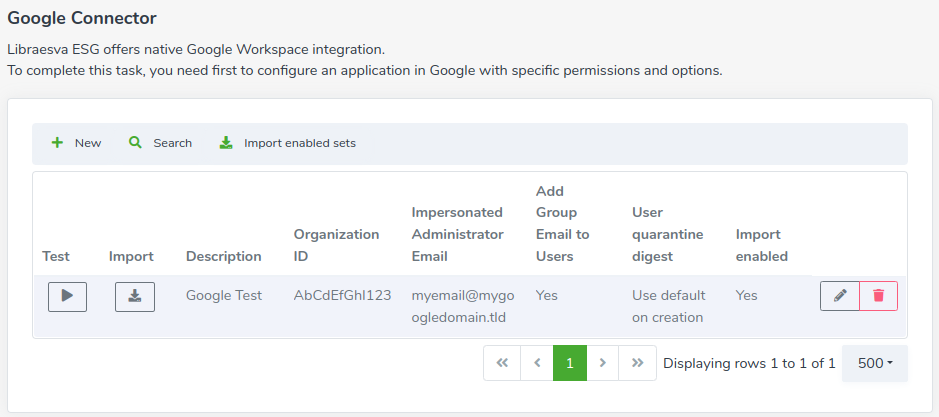Run the test for Google Test connector

67,297
